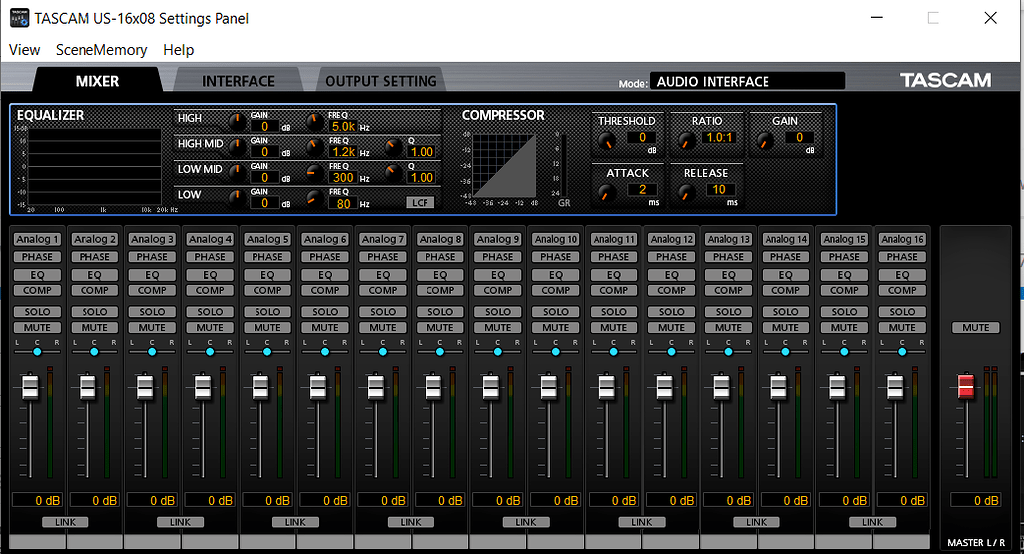Click the HIGH MID frequency knob
This screenshot has width=1024, height=554.
coord(315,147)
